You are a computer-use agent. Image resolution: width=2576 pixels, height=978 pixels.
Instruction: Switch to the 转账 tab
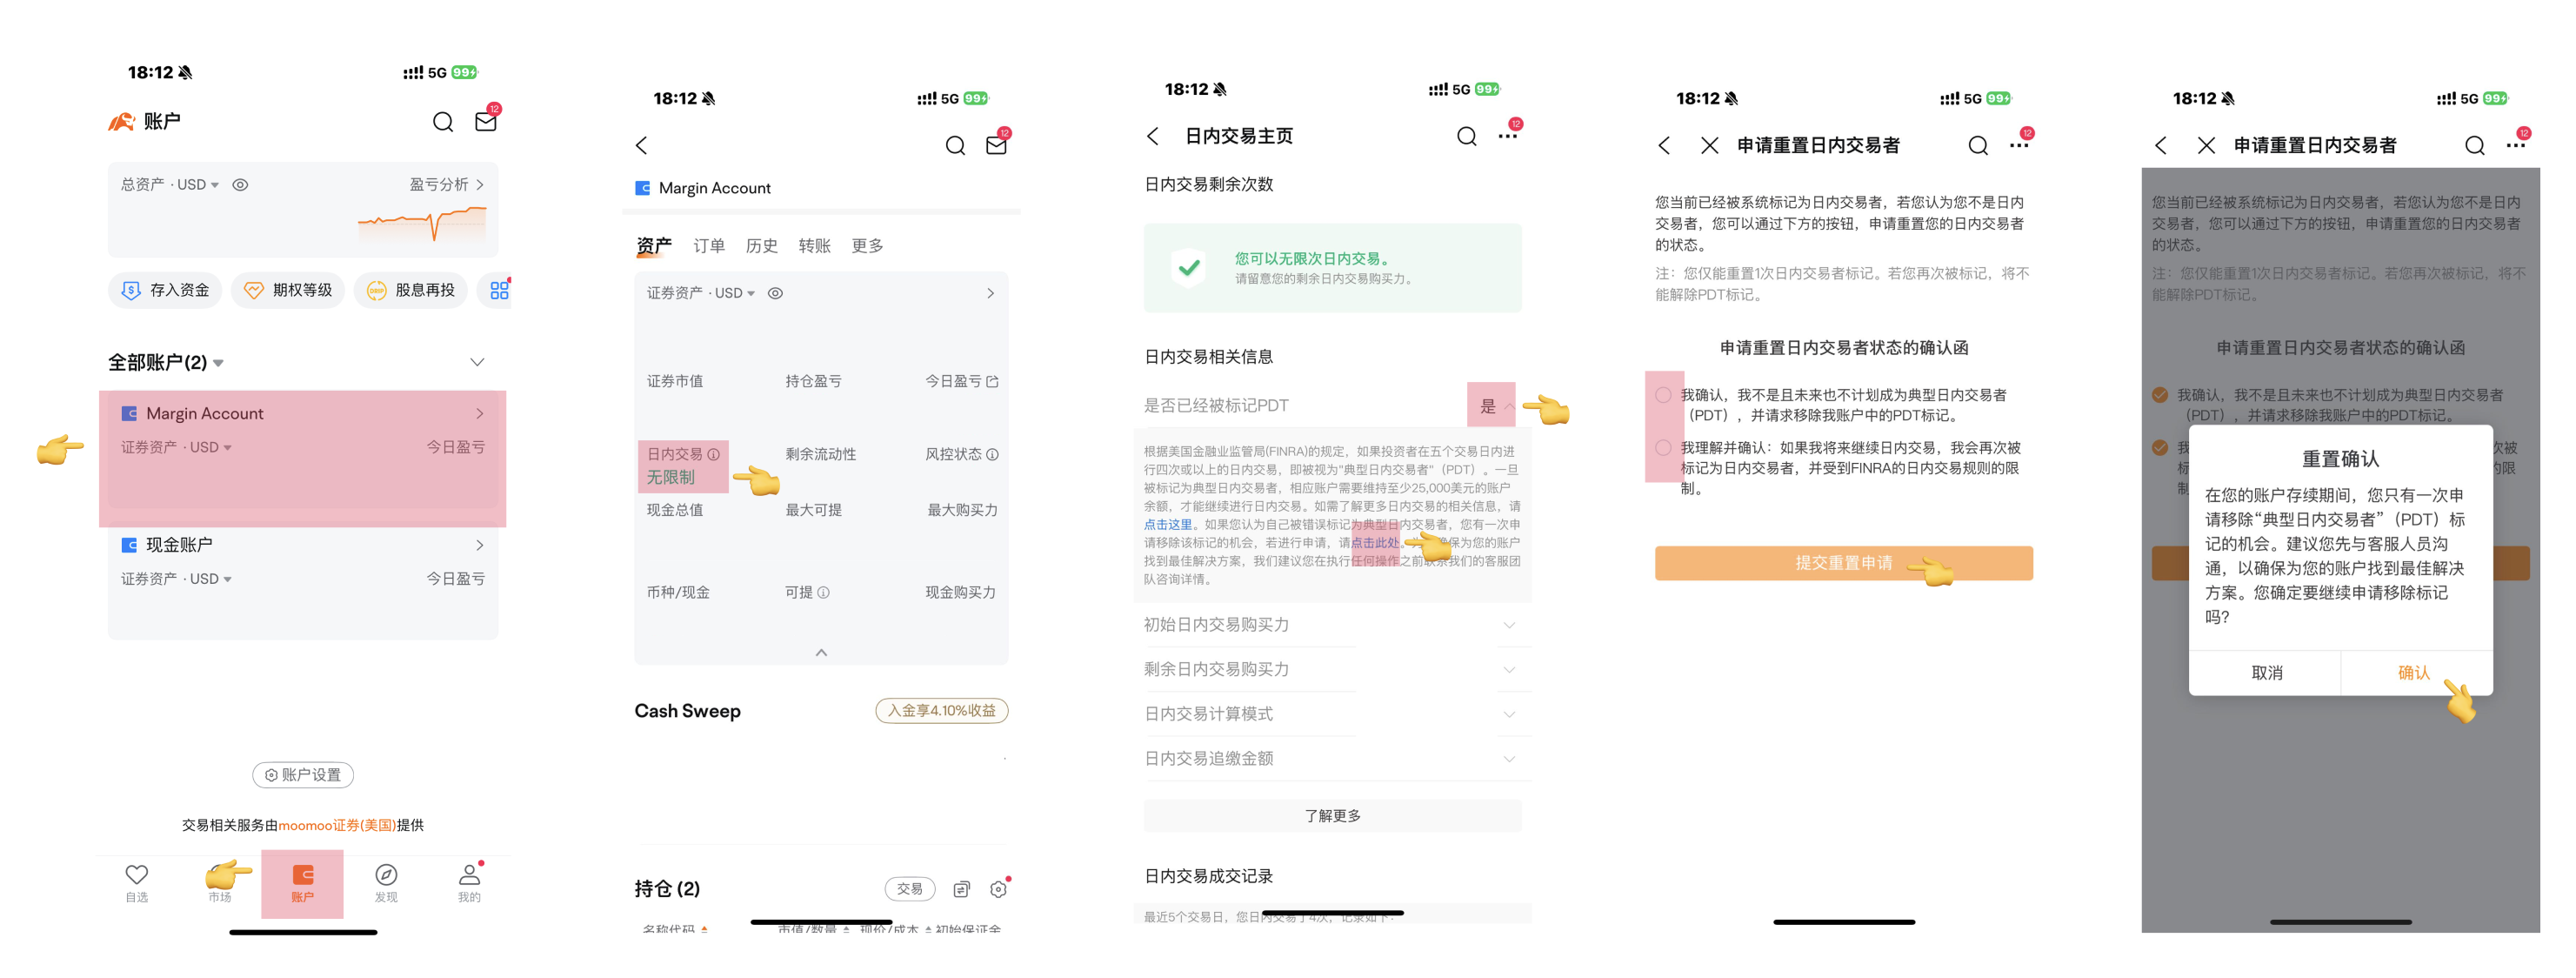814,246
